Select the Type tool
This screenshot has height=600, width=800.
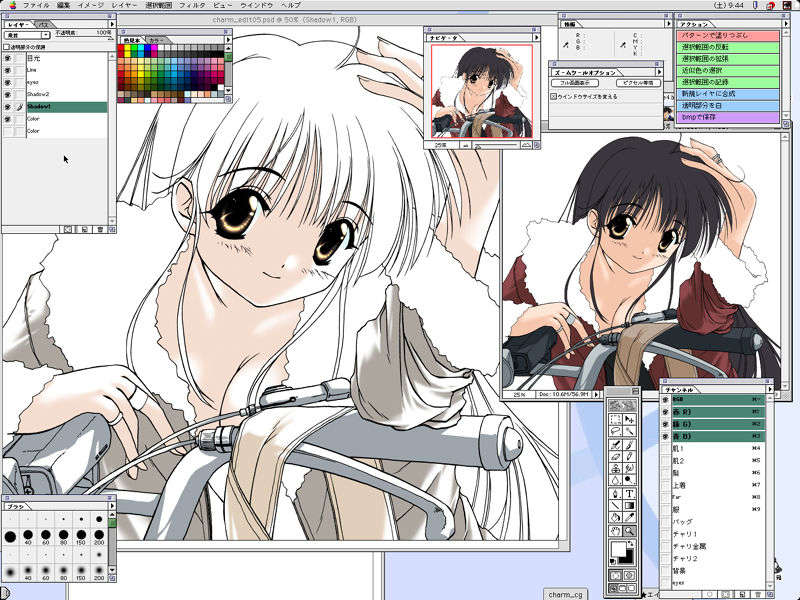630,494
